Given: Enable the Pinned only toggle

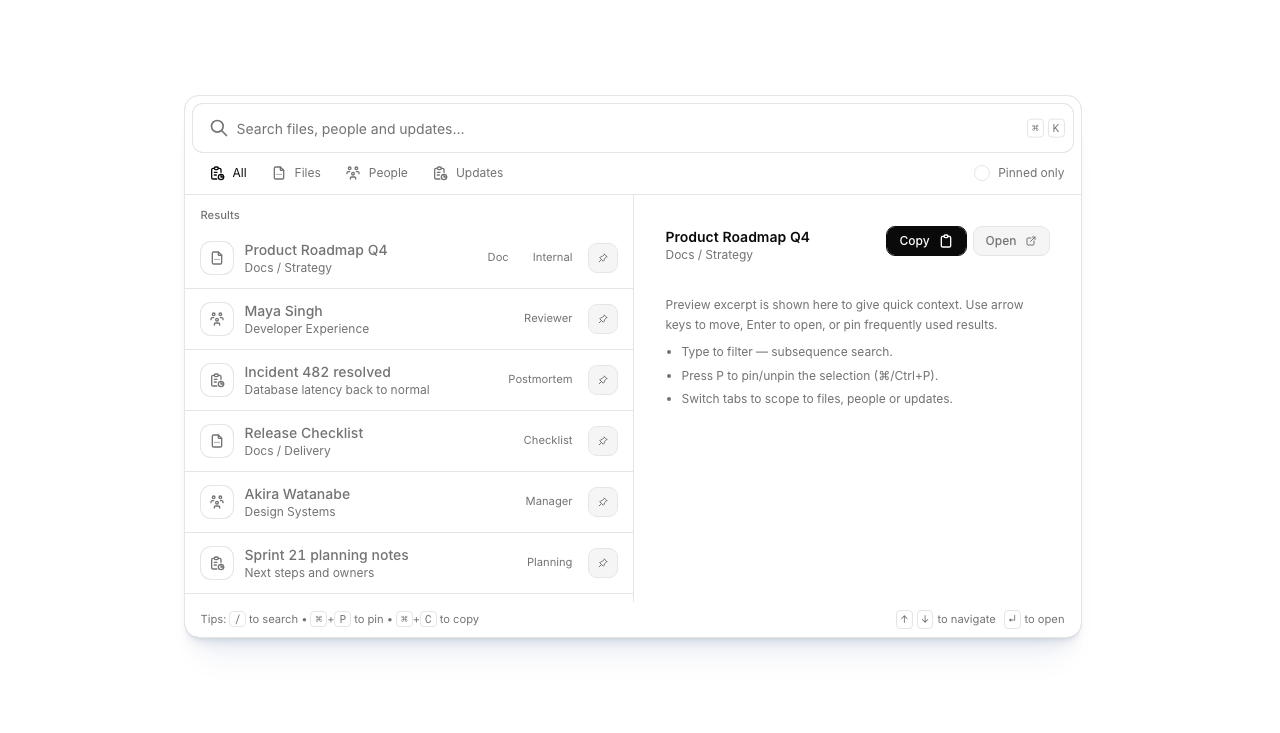Looking at the screenshot, I should point(982,173).
